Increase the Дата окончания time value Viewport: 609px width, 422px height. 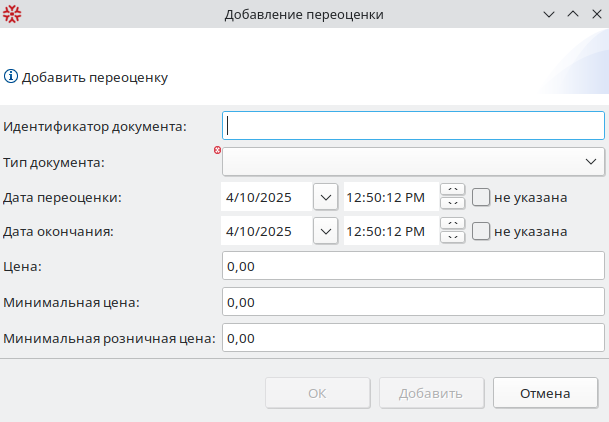[453, 224]
